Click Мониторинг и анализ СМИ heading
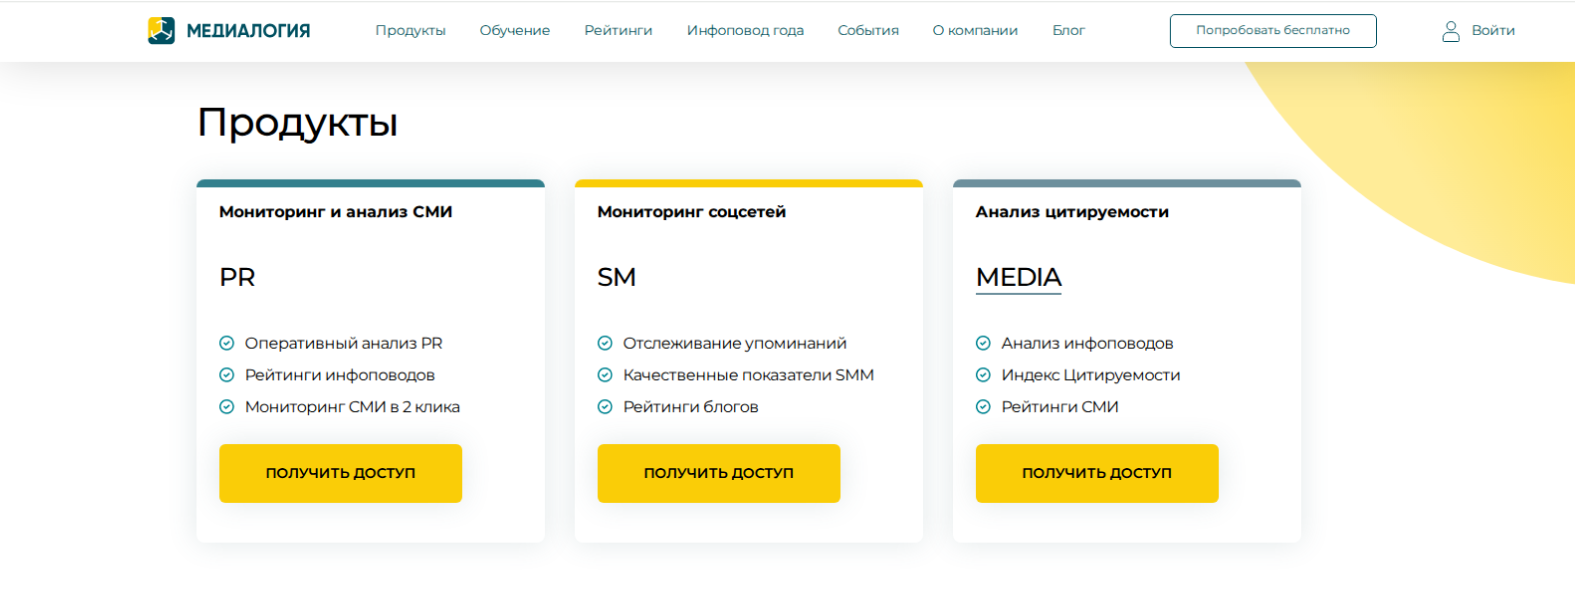This screenshot has height=589, width=1575. point(336,212)
